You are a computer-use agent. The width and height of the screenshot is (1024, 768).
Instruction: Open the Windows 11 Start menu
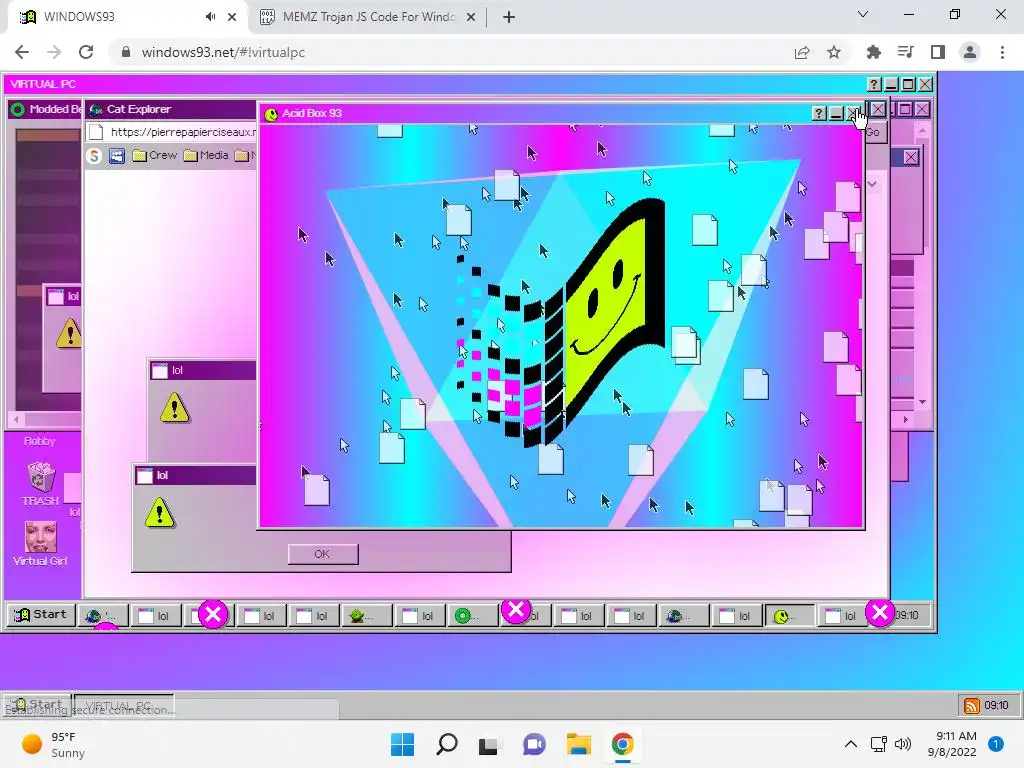point(402,744)
